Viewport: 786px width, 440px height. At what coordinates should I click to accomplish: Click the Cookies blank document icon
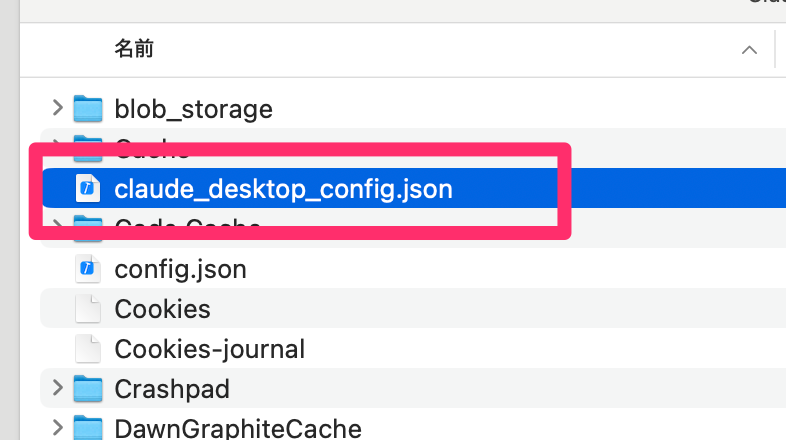pyautogui.click(x=88, y=309)
